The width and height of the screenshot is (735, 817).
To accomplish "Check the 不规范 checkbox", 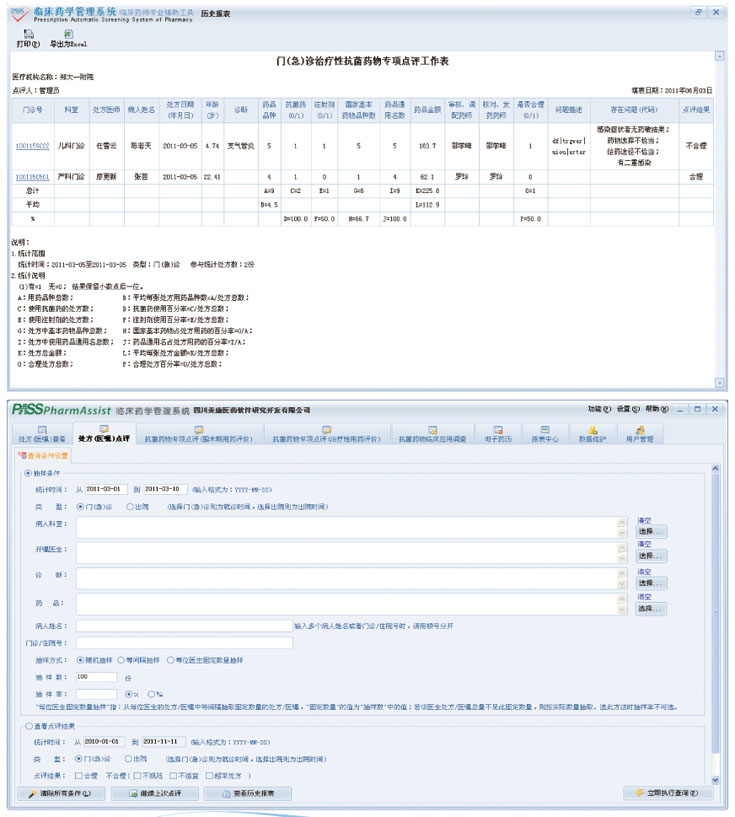I will click(x=137, y=776).
